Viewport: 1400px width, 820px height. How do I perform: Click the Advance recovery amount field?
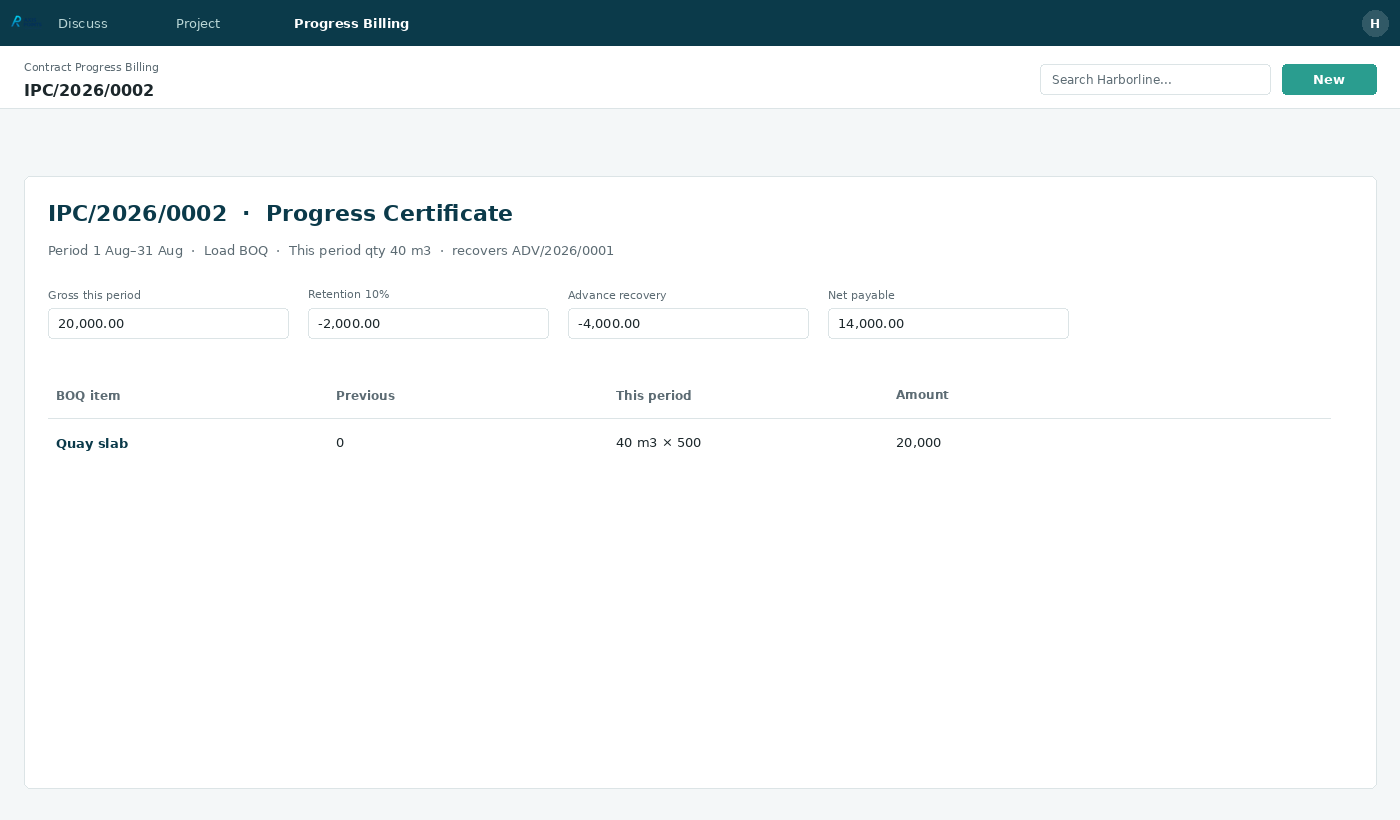click(688, 323)
